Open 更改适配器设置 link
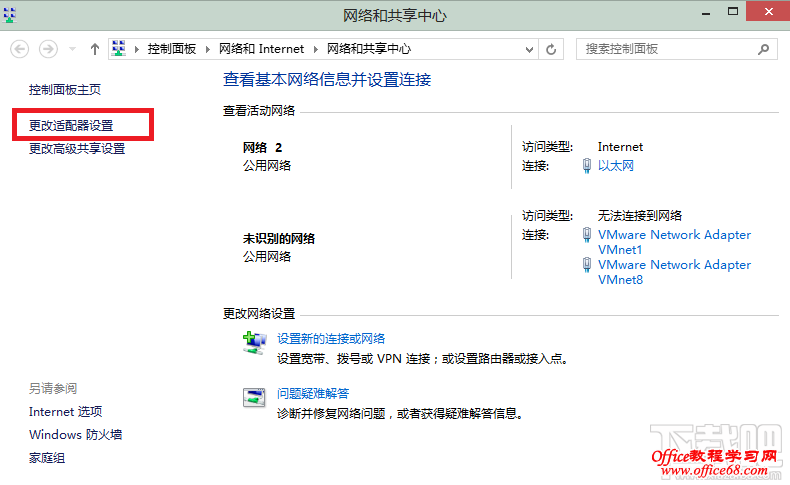The image size is (790, 485). [71, 125]
